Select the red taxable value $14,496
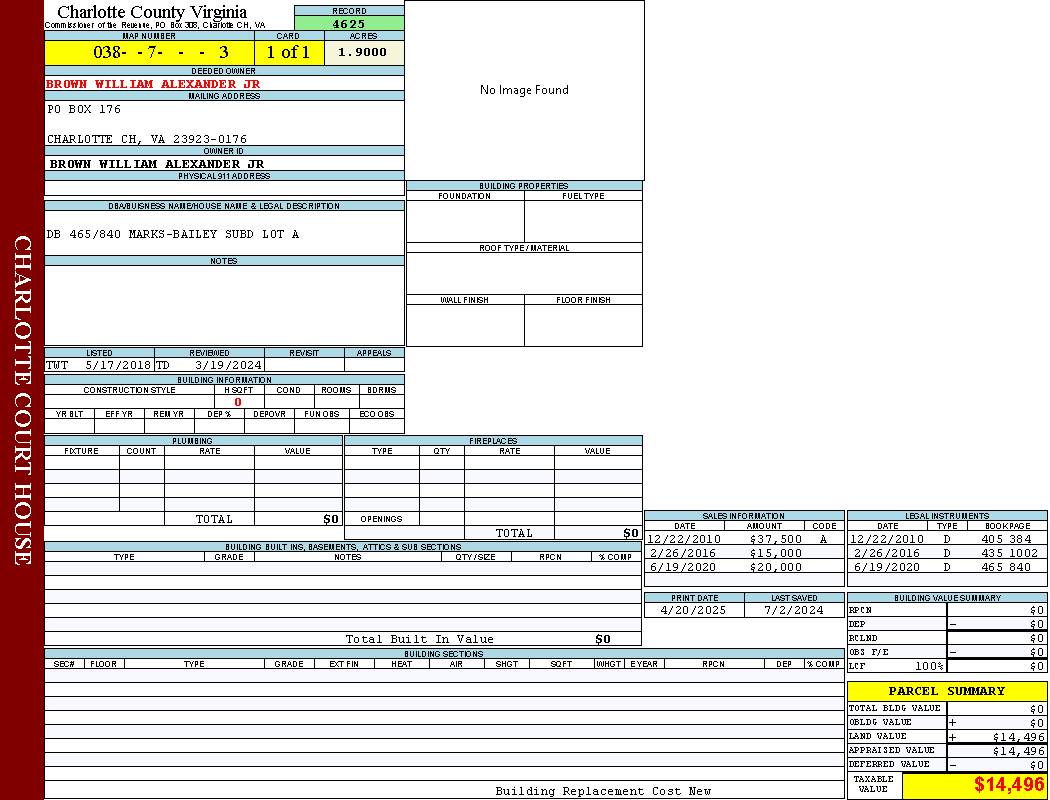Viewport: 1050px width, 800px height. [x=1008, y=785]
